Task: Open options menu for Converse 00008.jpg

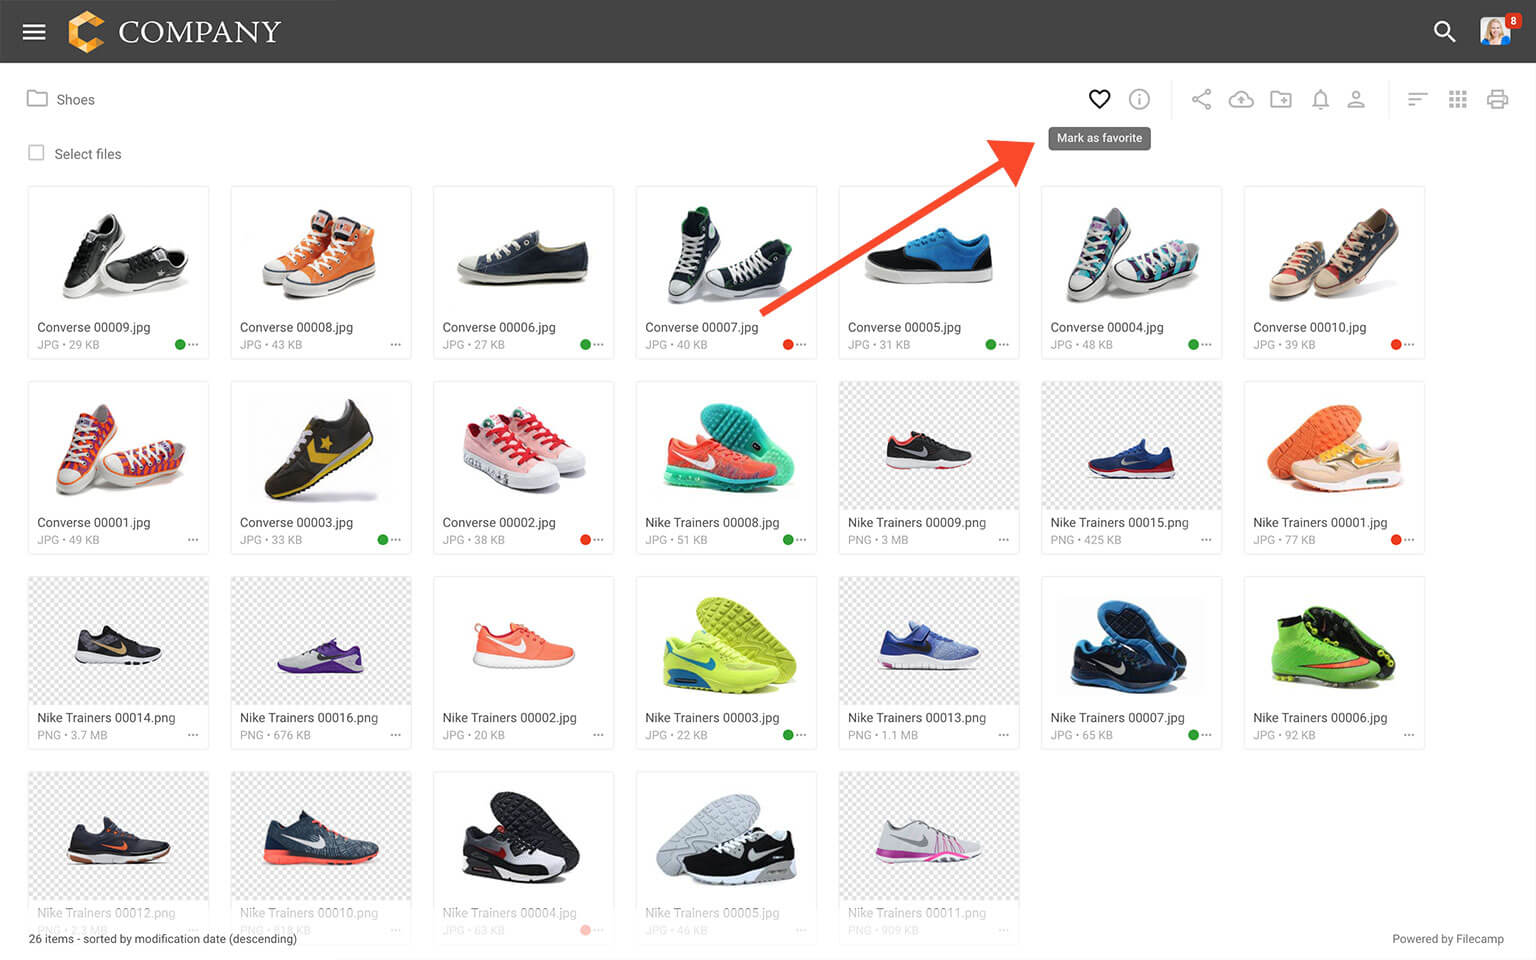Action: point(396,345)
